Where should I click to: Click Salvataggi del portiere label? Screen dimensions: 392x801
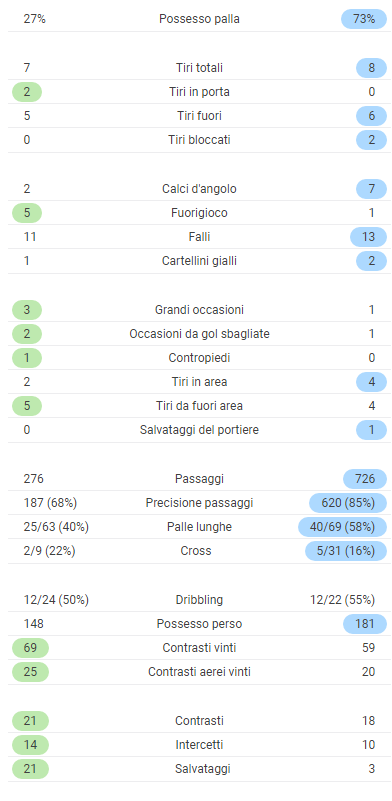199,430
